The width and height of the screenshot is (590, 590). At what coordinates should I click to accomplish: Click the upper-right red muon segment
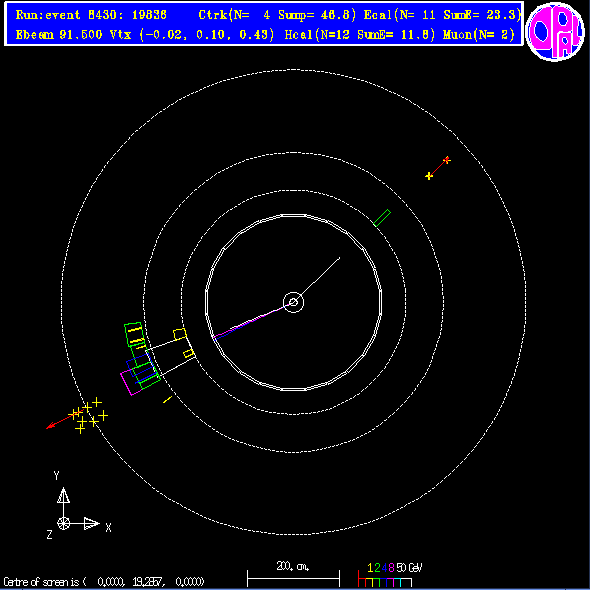(x=438, y=168)
